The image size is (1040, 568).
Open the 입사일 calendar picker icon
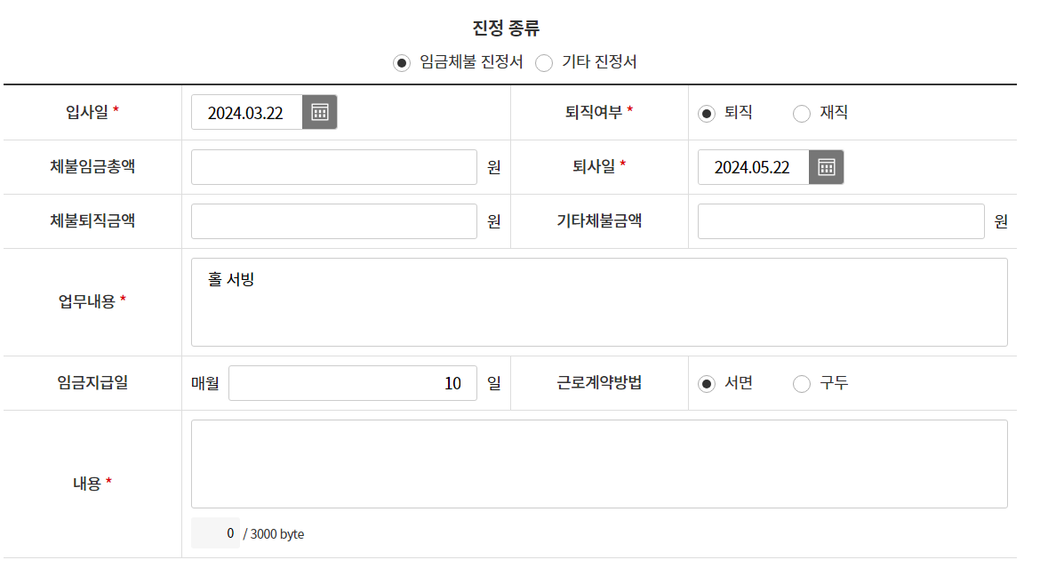(x=320, y=112)
